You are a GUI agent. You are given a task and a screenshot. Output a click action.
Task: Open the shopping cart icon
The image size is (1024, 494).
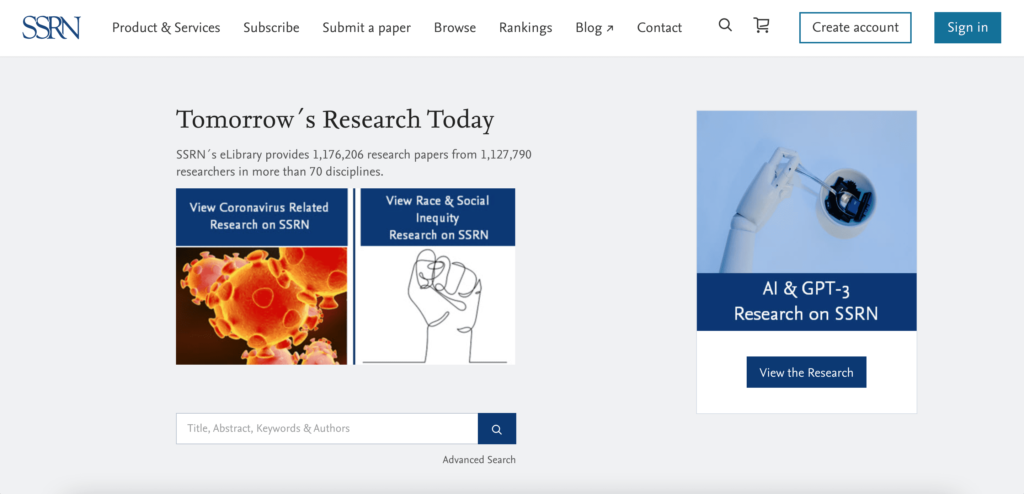click(x=762, y=26)
